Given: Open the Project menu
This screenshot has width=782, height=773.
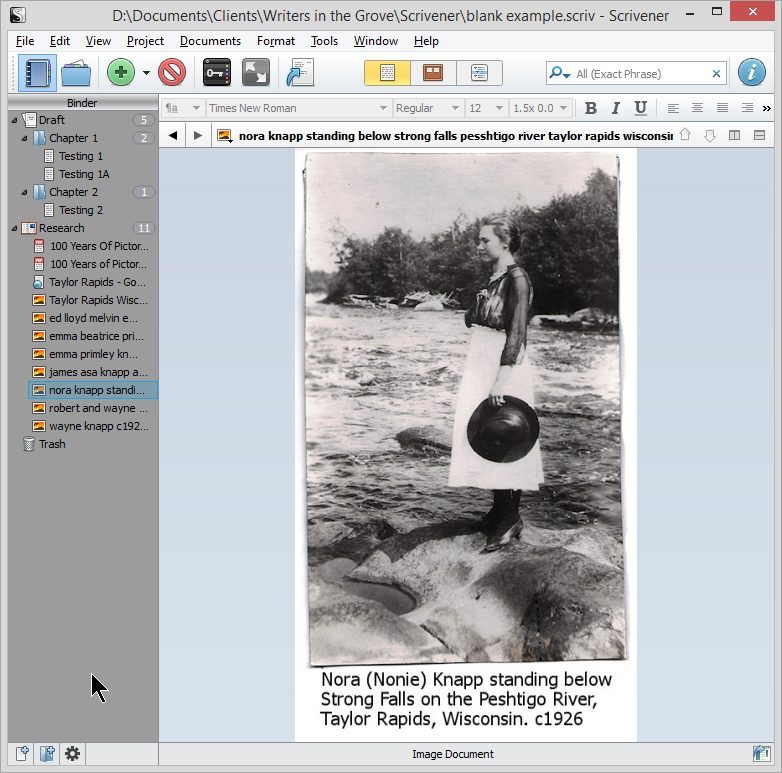Looking at the screenshot, I should (x=145, y=41).
